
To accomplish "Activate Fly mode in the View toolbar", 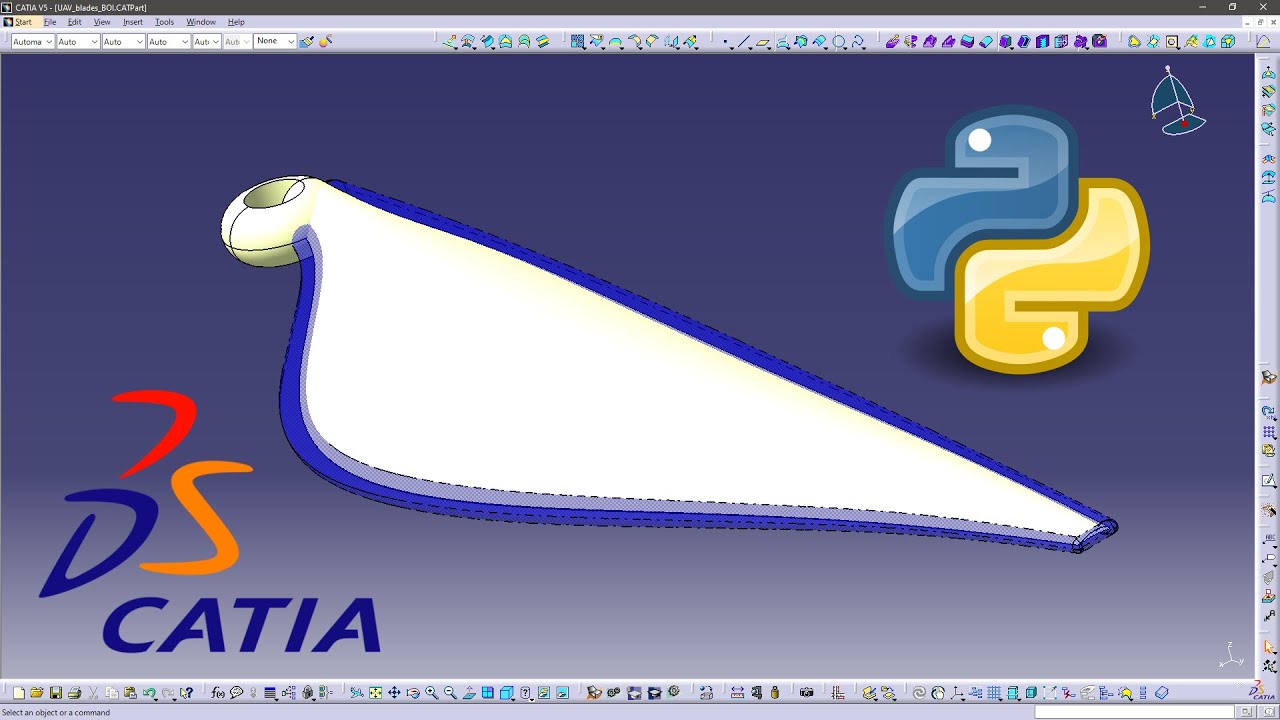I will point(356,692).
